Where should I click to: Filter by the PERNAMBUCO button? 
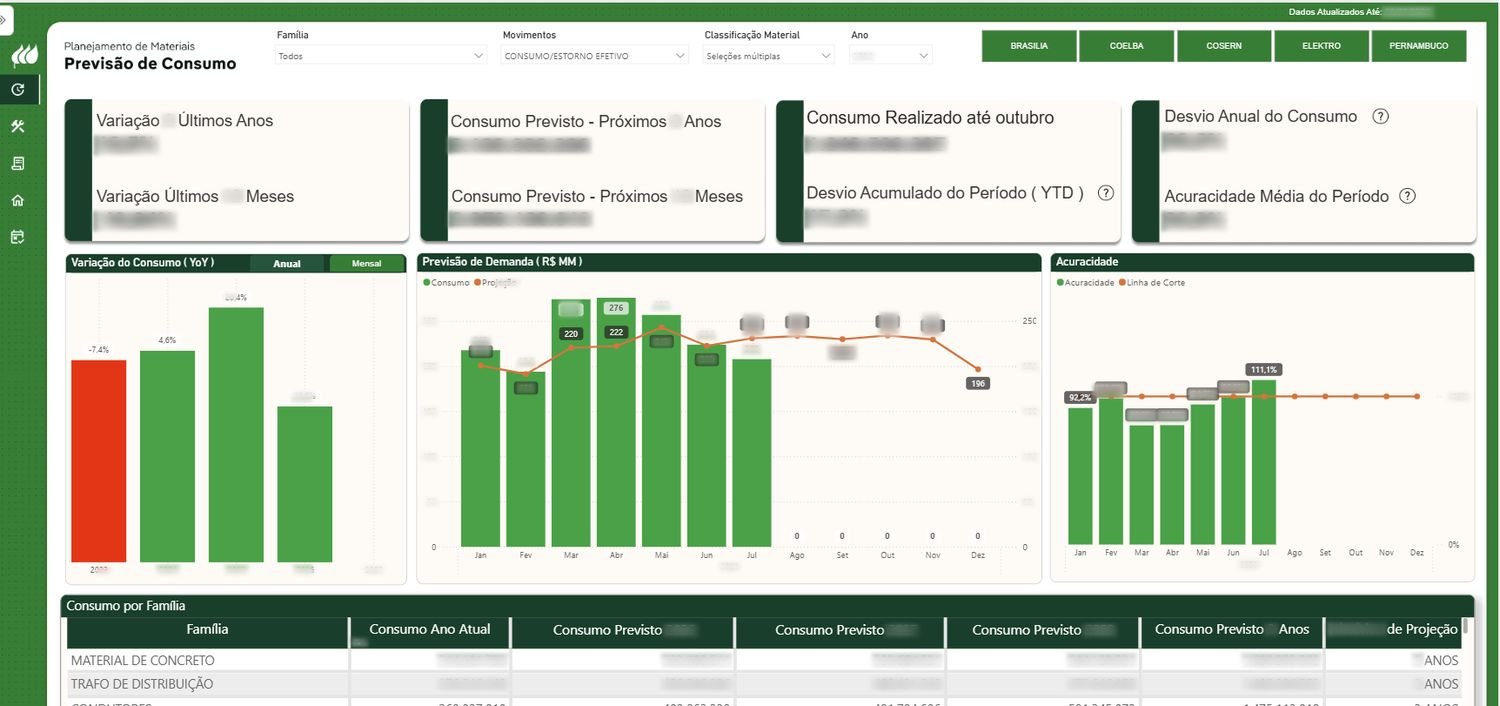pyautogui.click(x=1418, y=46)
